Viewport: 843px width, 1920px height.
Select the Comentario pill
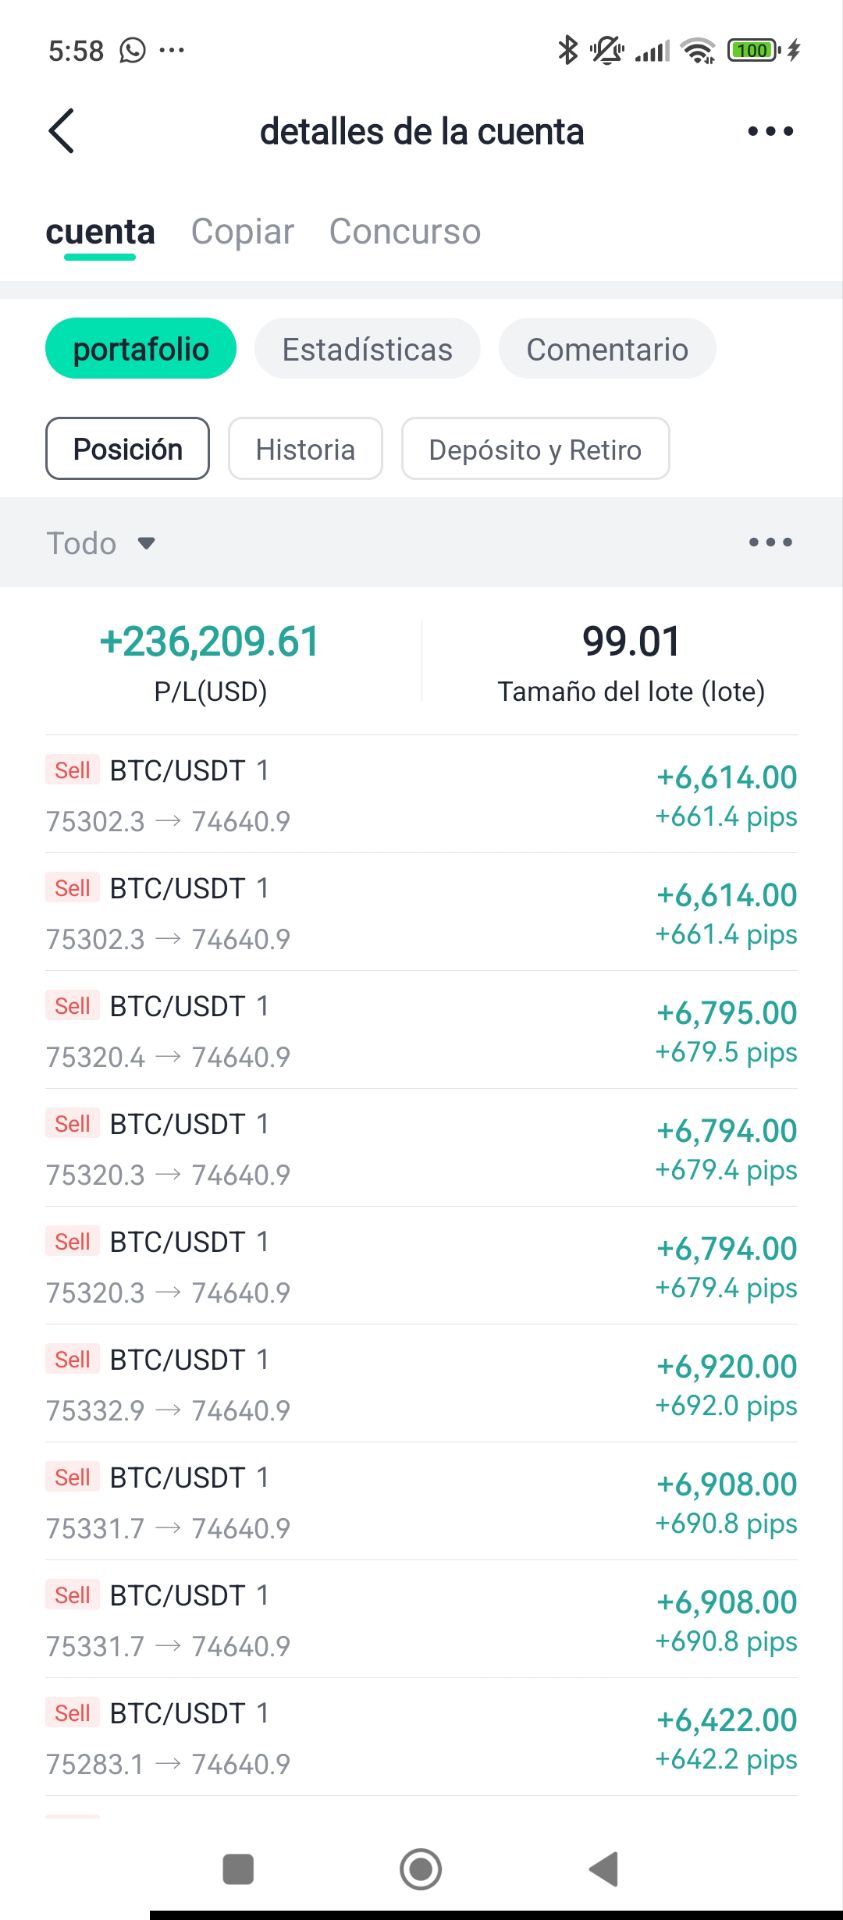click(607, 349)
